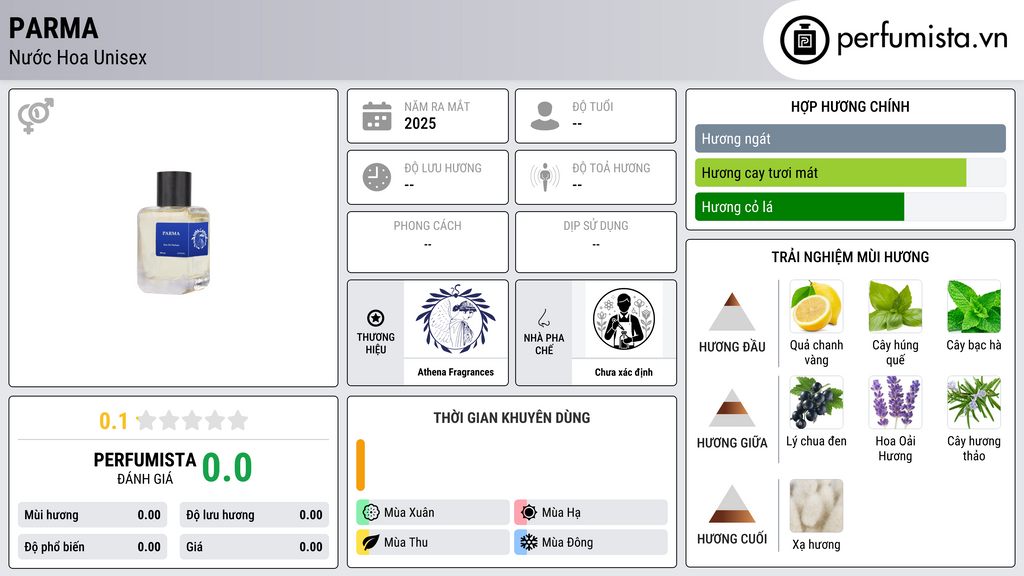The width and height of the screenshot is (1024, 576).
Task: Click the unisex gender symbol icon
Action: click(x=36, y=116)
